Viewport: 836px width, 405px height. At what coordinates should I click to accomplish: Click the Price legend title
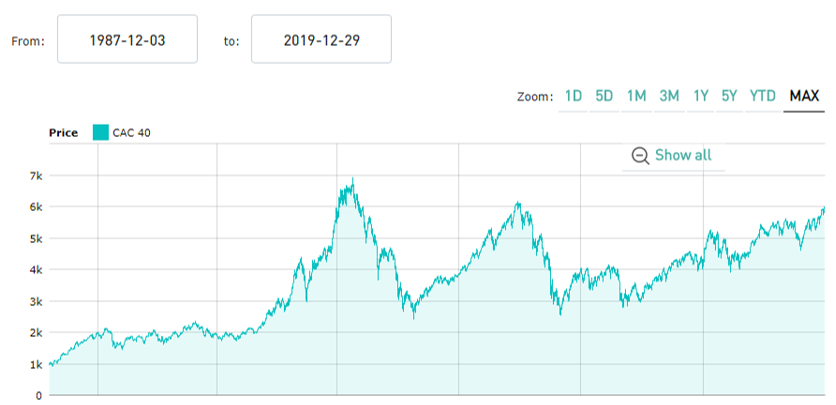63,132
